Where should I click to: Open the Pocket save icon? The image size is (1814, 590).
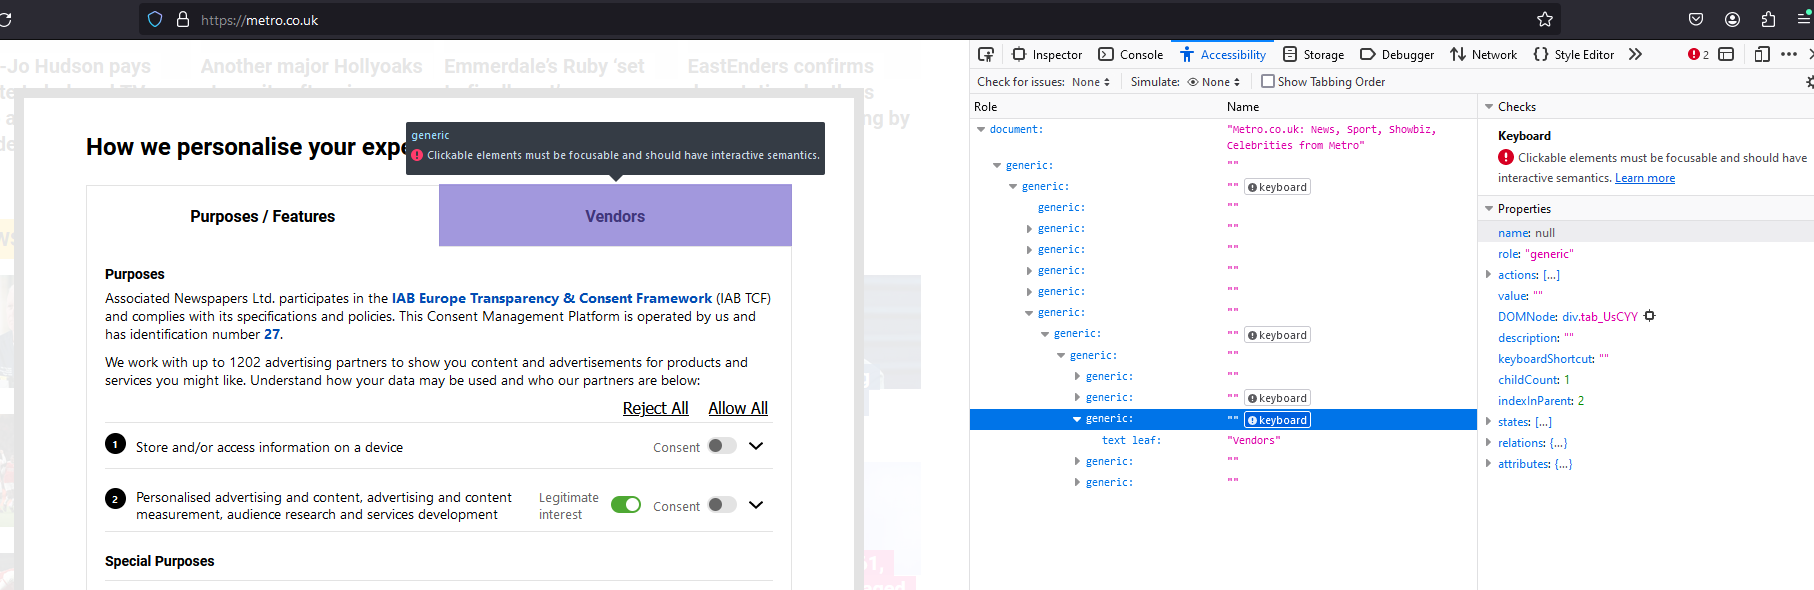click(x=1696, y=19)
